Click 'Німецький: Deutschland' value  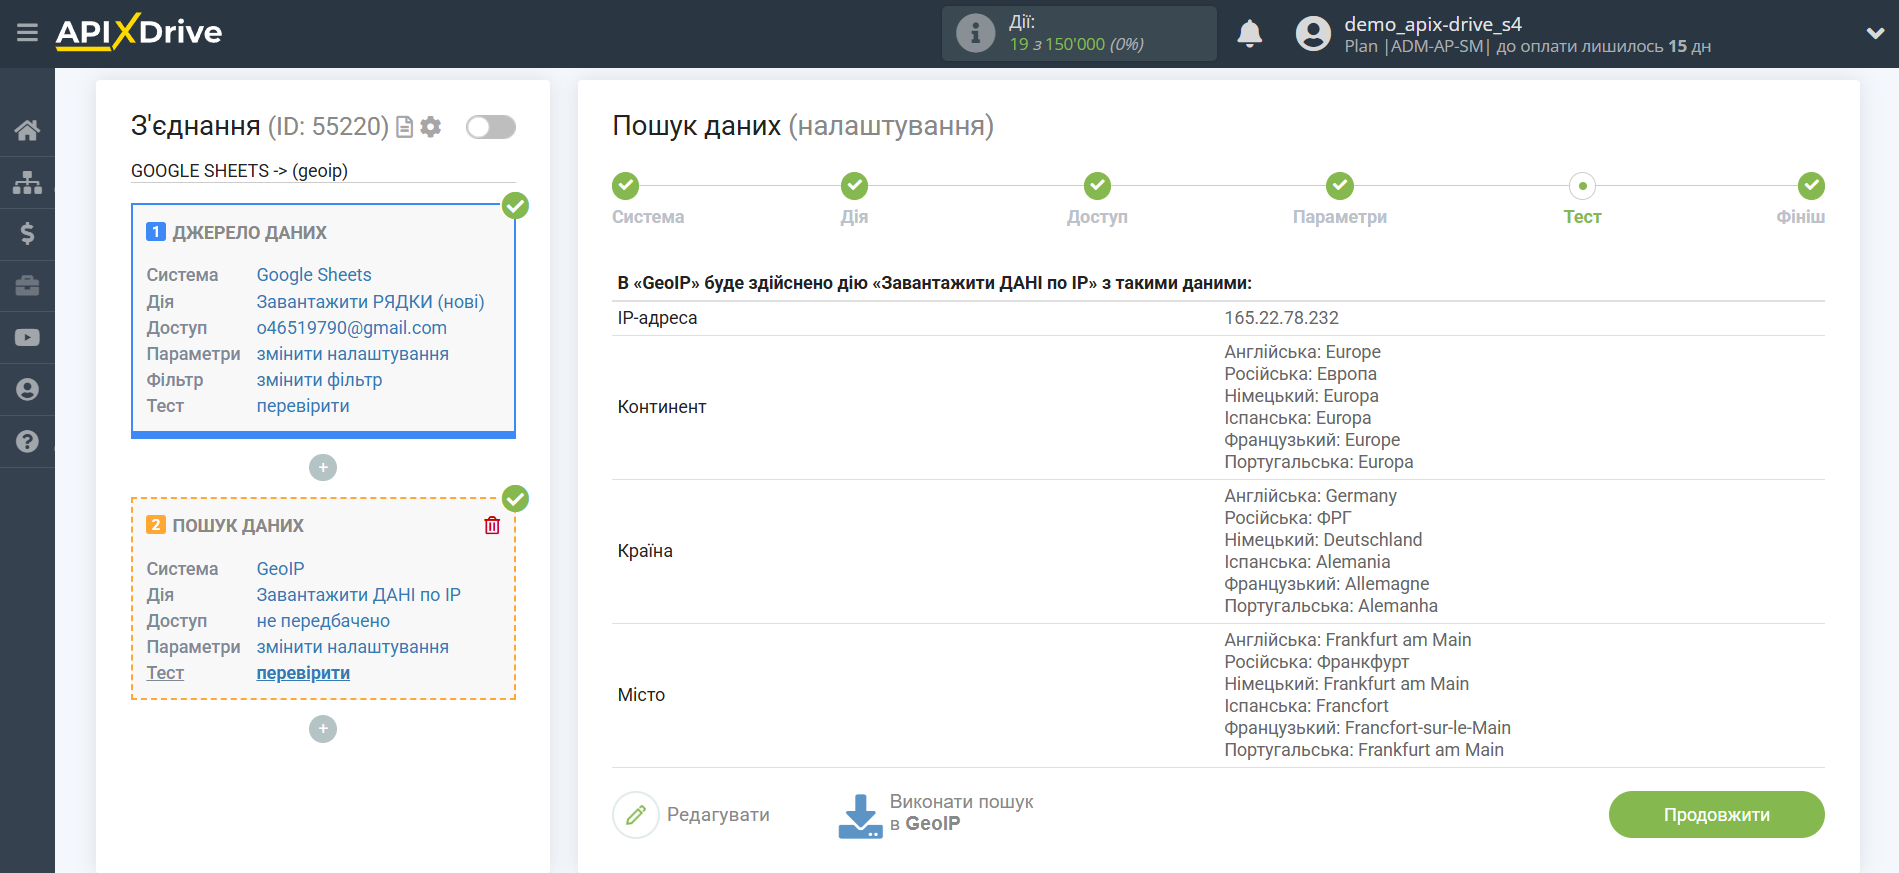[x=1323, y=540]
